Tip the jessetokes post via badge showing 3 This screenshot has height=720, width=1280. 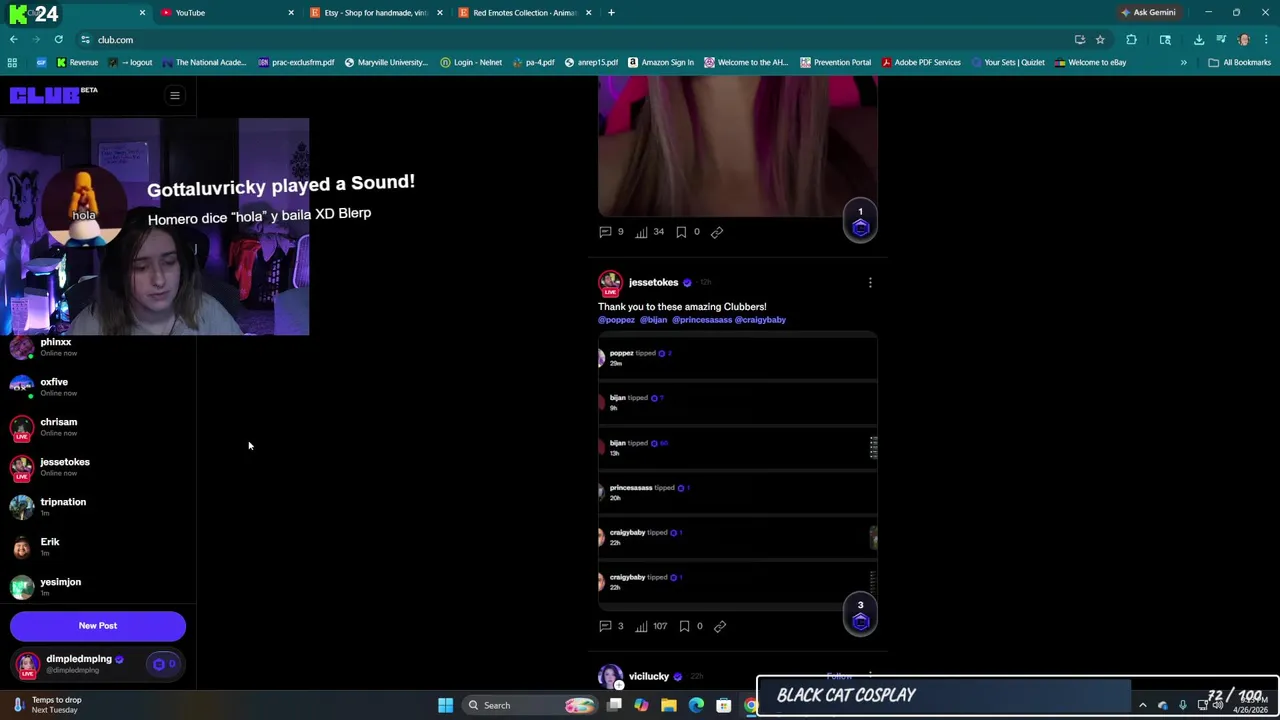(860, 615)
